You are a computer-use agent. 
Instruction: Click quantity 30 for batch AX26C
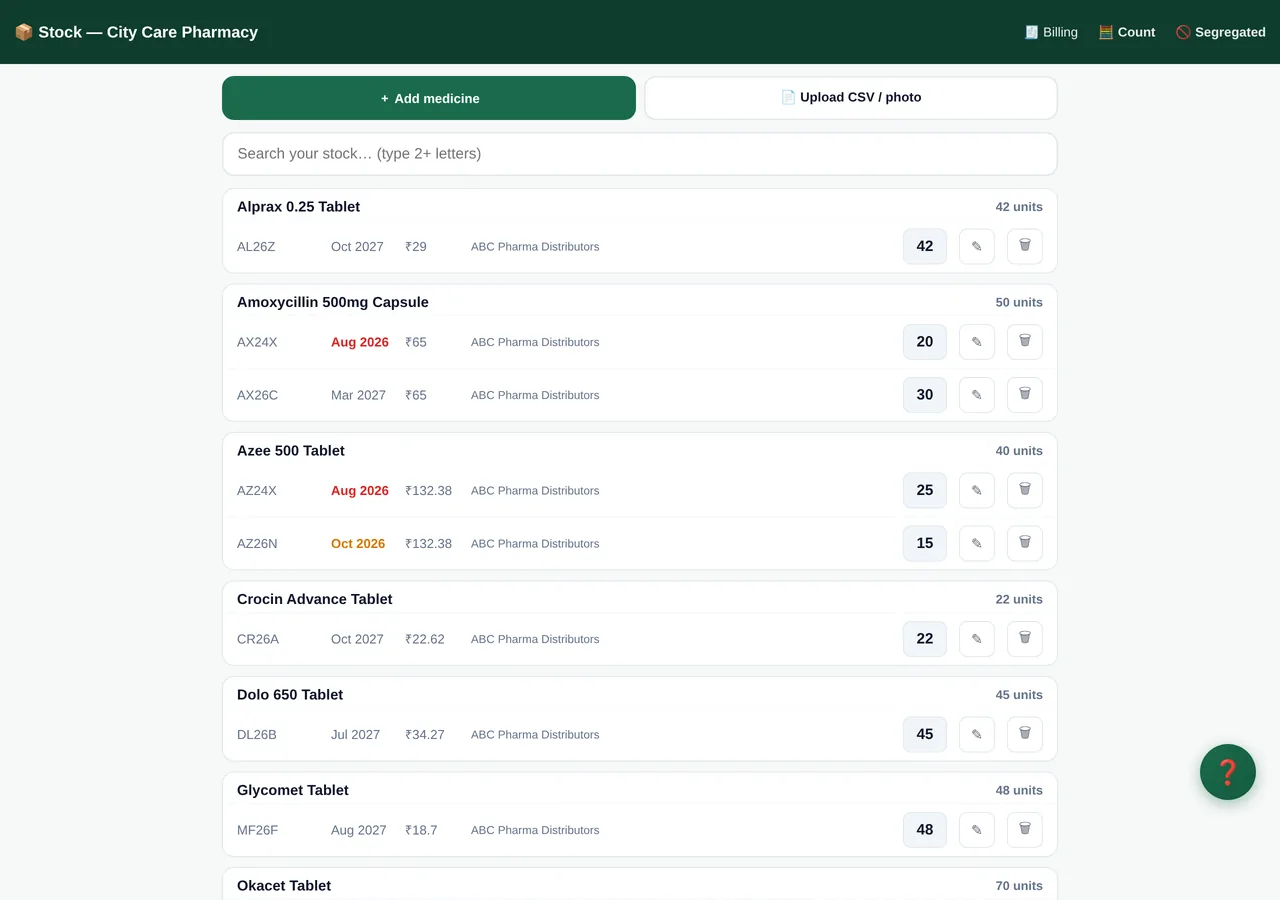(925, 395)
